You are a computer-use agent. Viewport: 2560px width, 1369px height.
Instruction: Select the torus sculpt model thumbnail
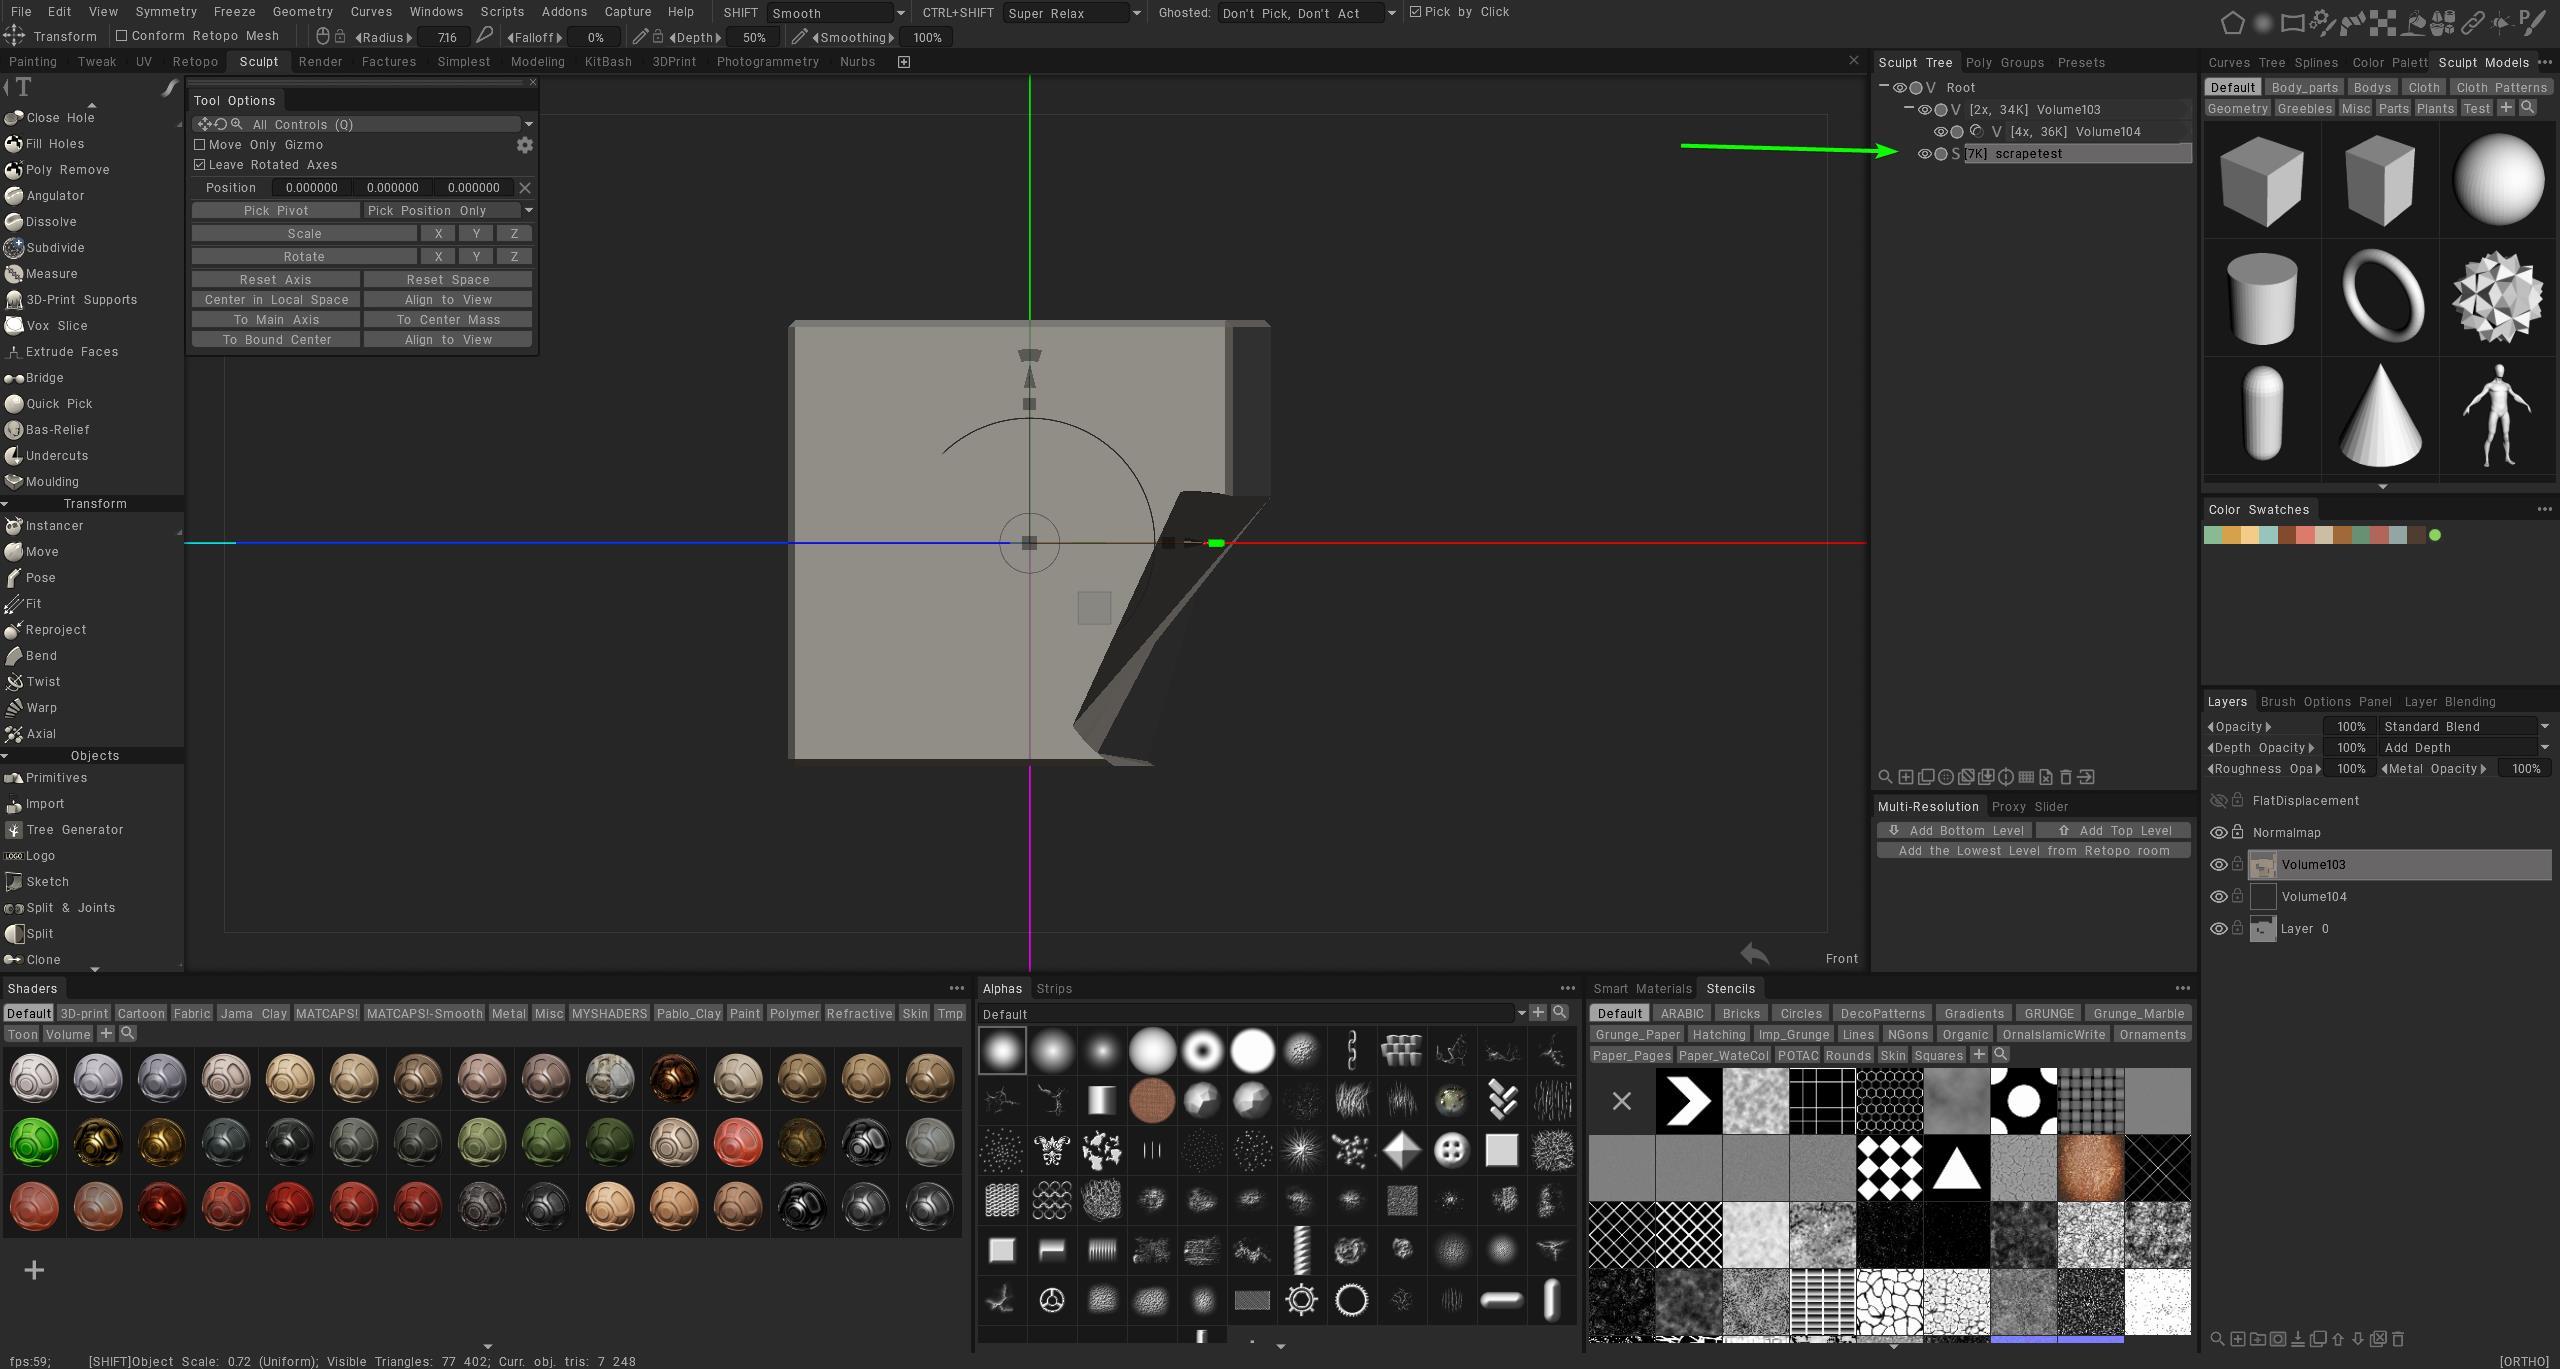pyautogui.click(x=2382, y=297)
